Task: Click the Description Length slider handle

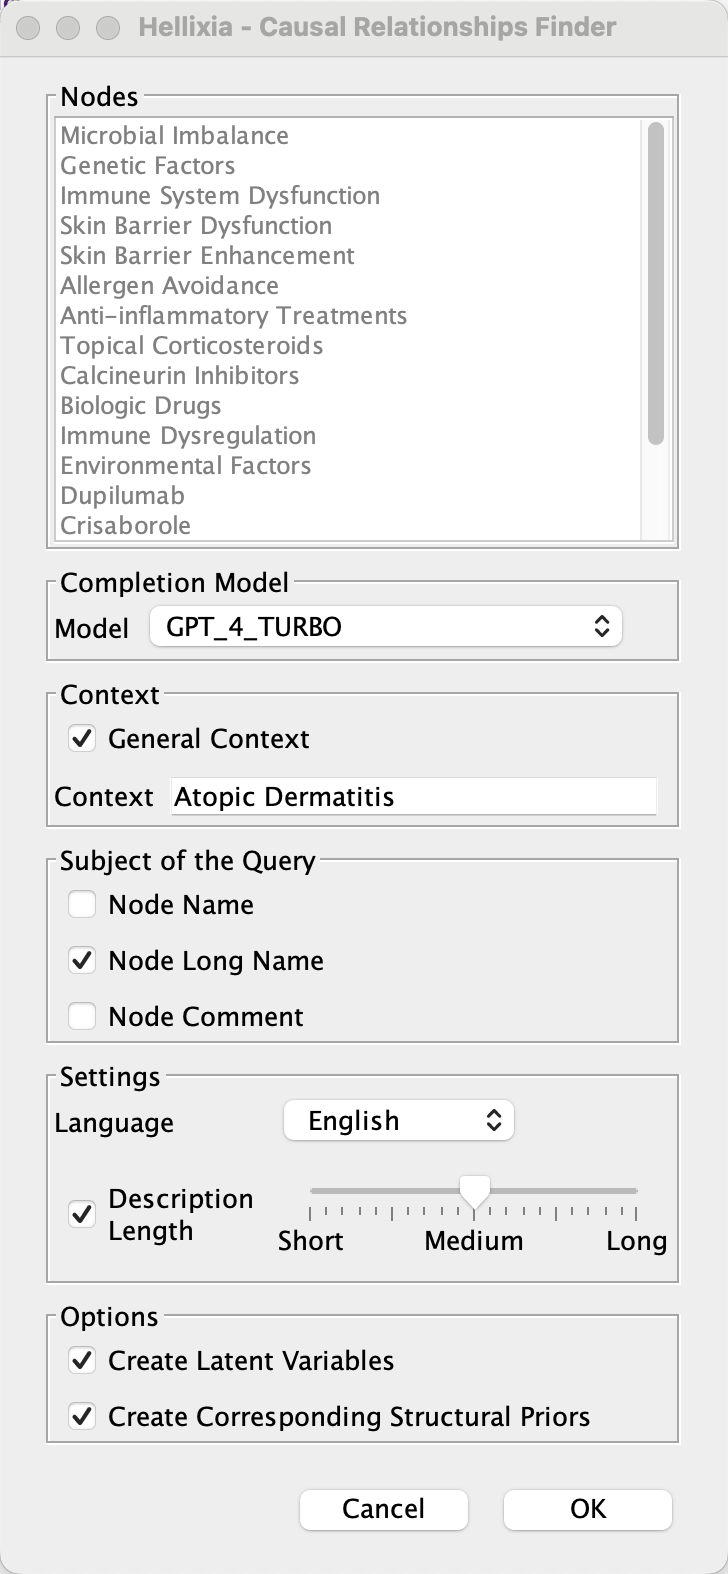Action: (474, 1190)
